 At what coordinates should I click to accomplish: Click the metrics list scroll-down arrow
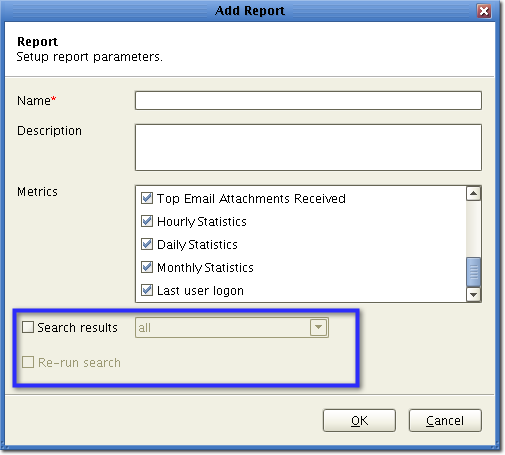[473, 295]
